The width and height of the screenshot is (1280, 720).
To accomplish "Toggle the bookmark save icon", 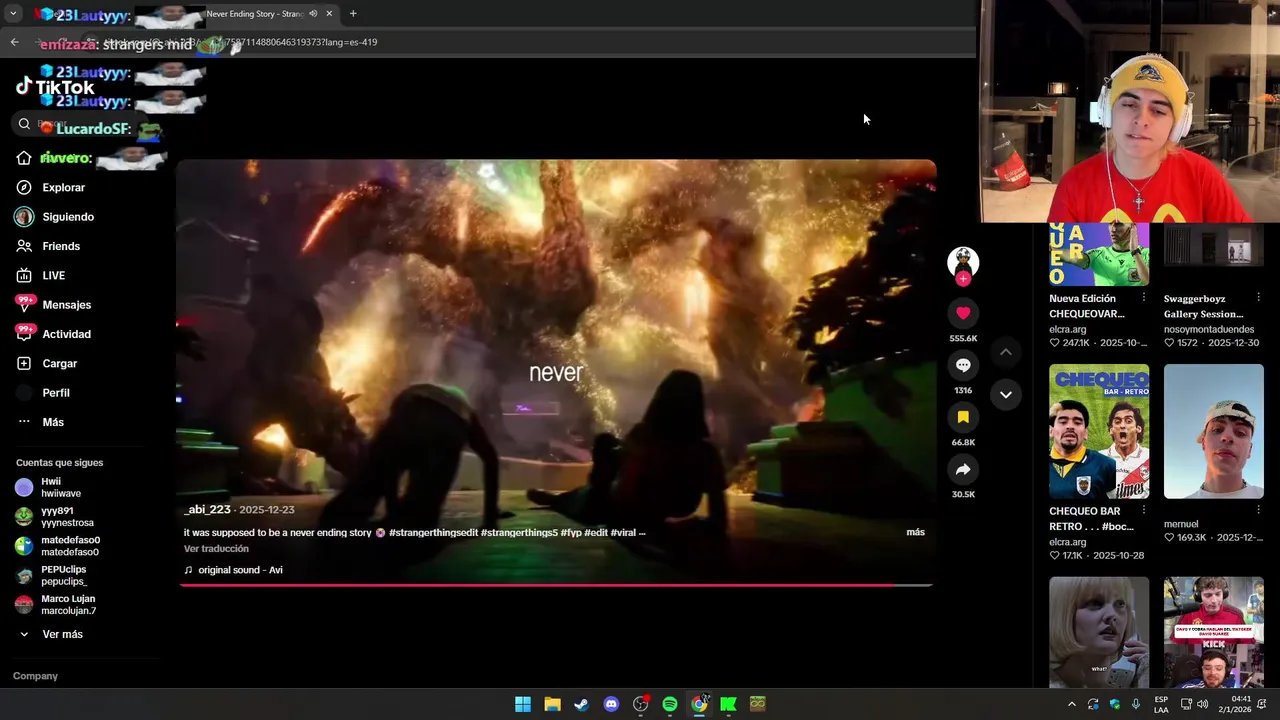I will click(963, 417).
